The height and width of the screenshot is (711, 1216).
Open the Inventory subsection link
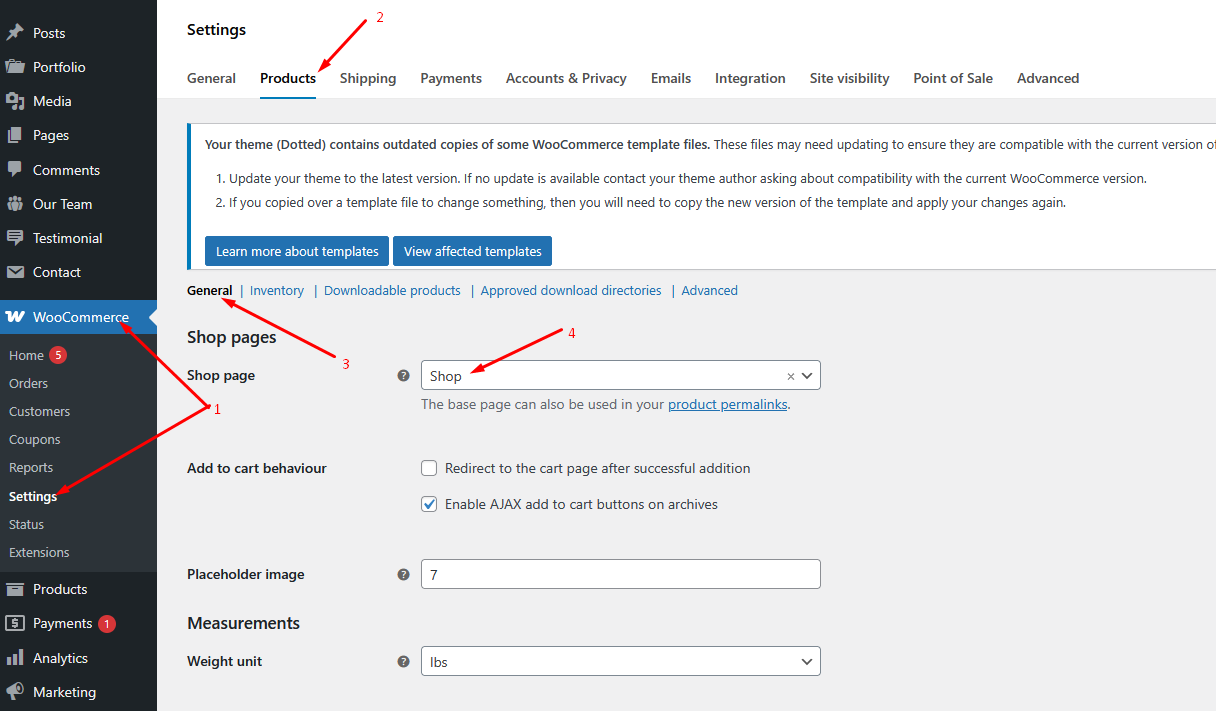[x=277, y=291]
